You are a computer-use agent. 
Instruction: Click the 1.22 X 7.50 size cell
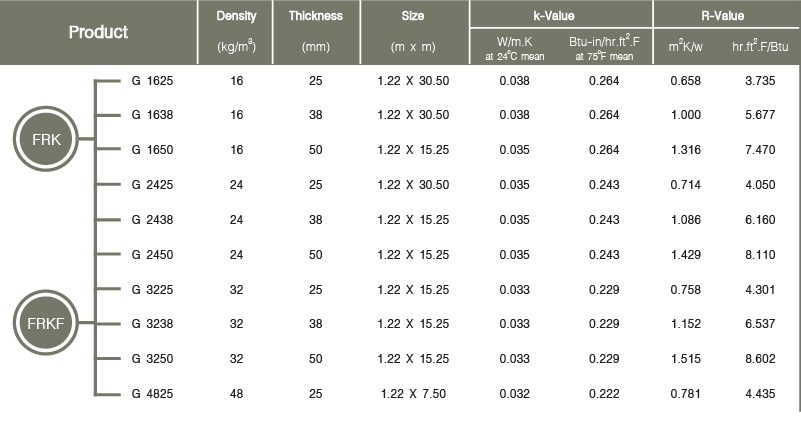coord(413,395)
